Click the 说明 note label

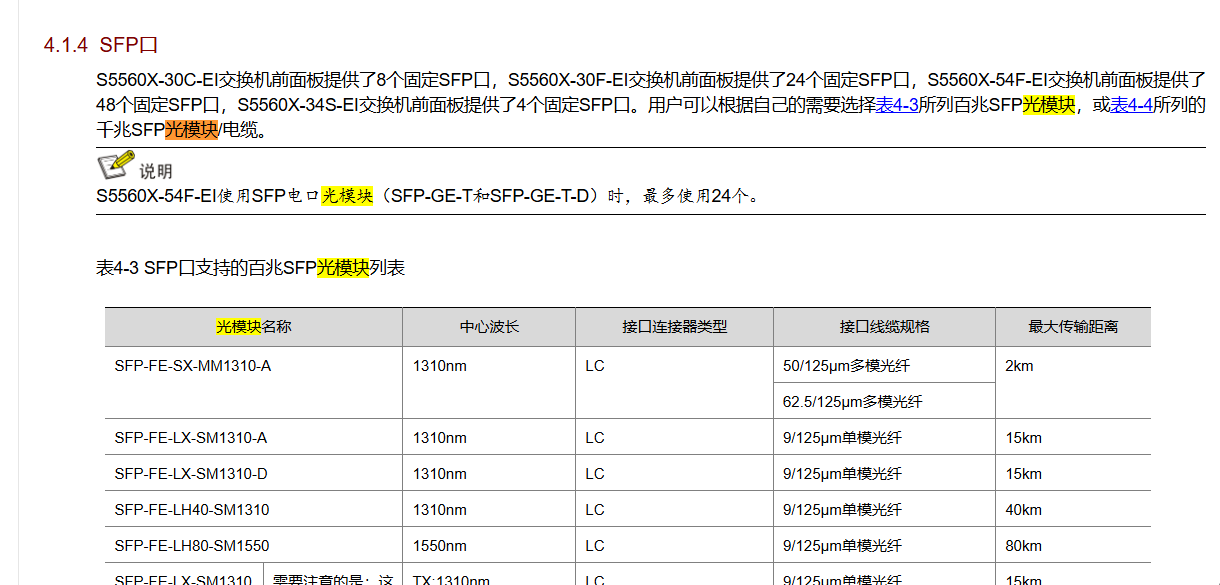coord(155,171)
